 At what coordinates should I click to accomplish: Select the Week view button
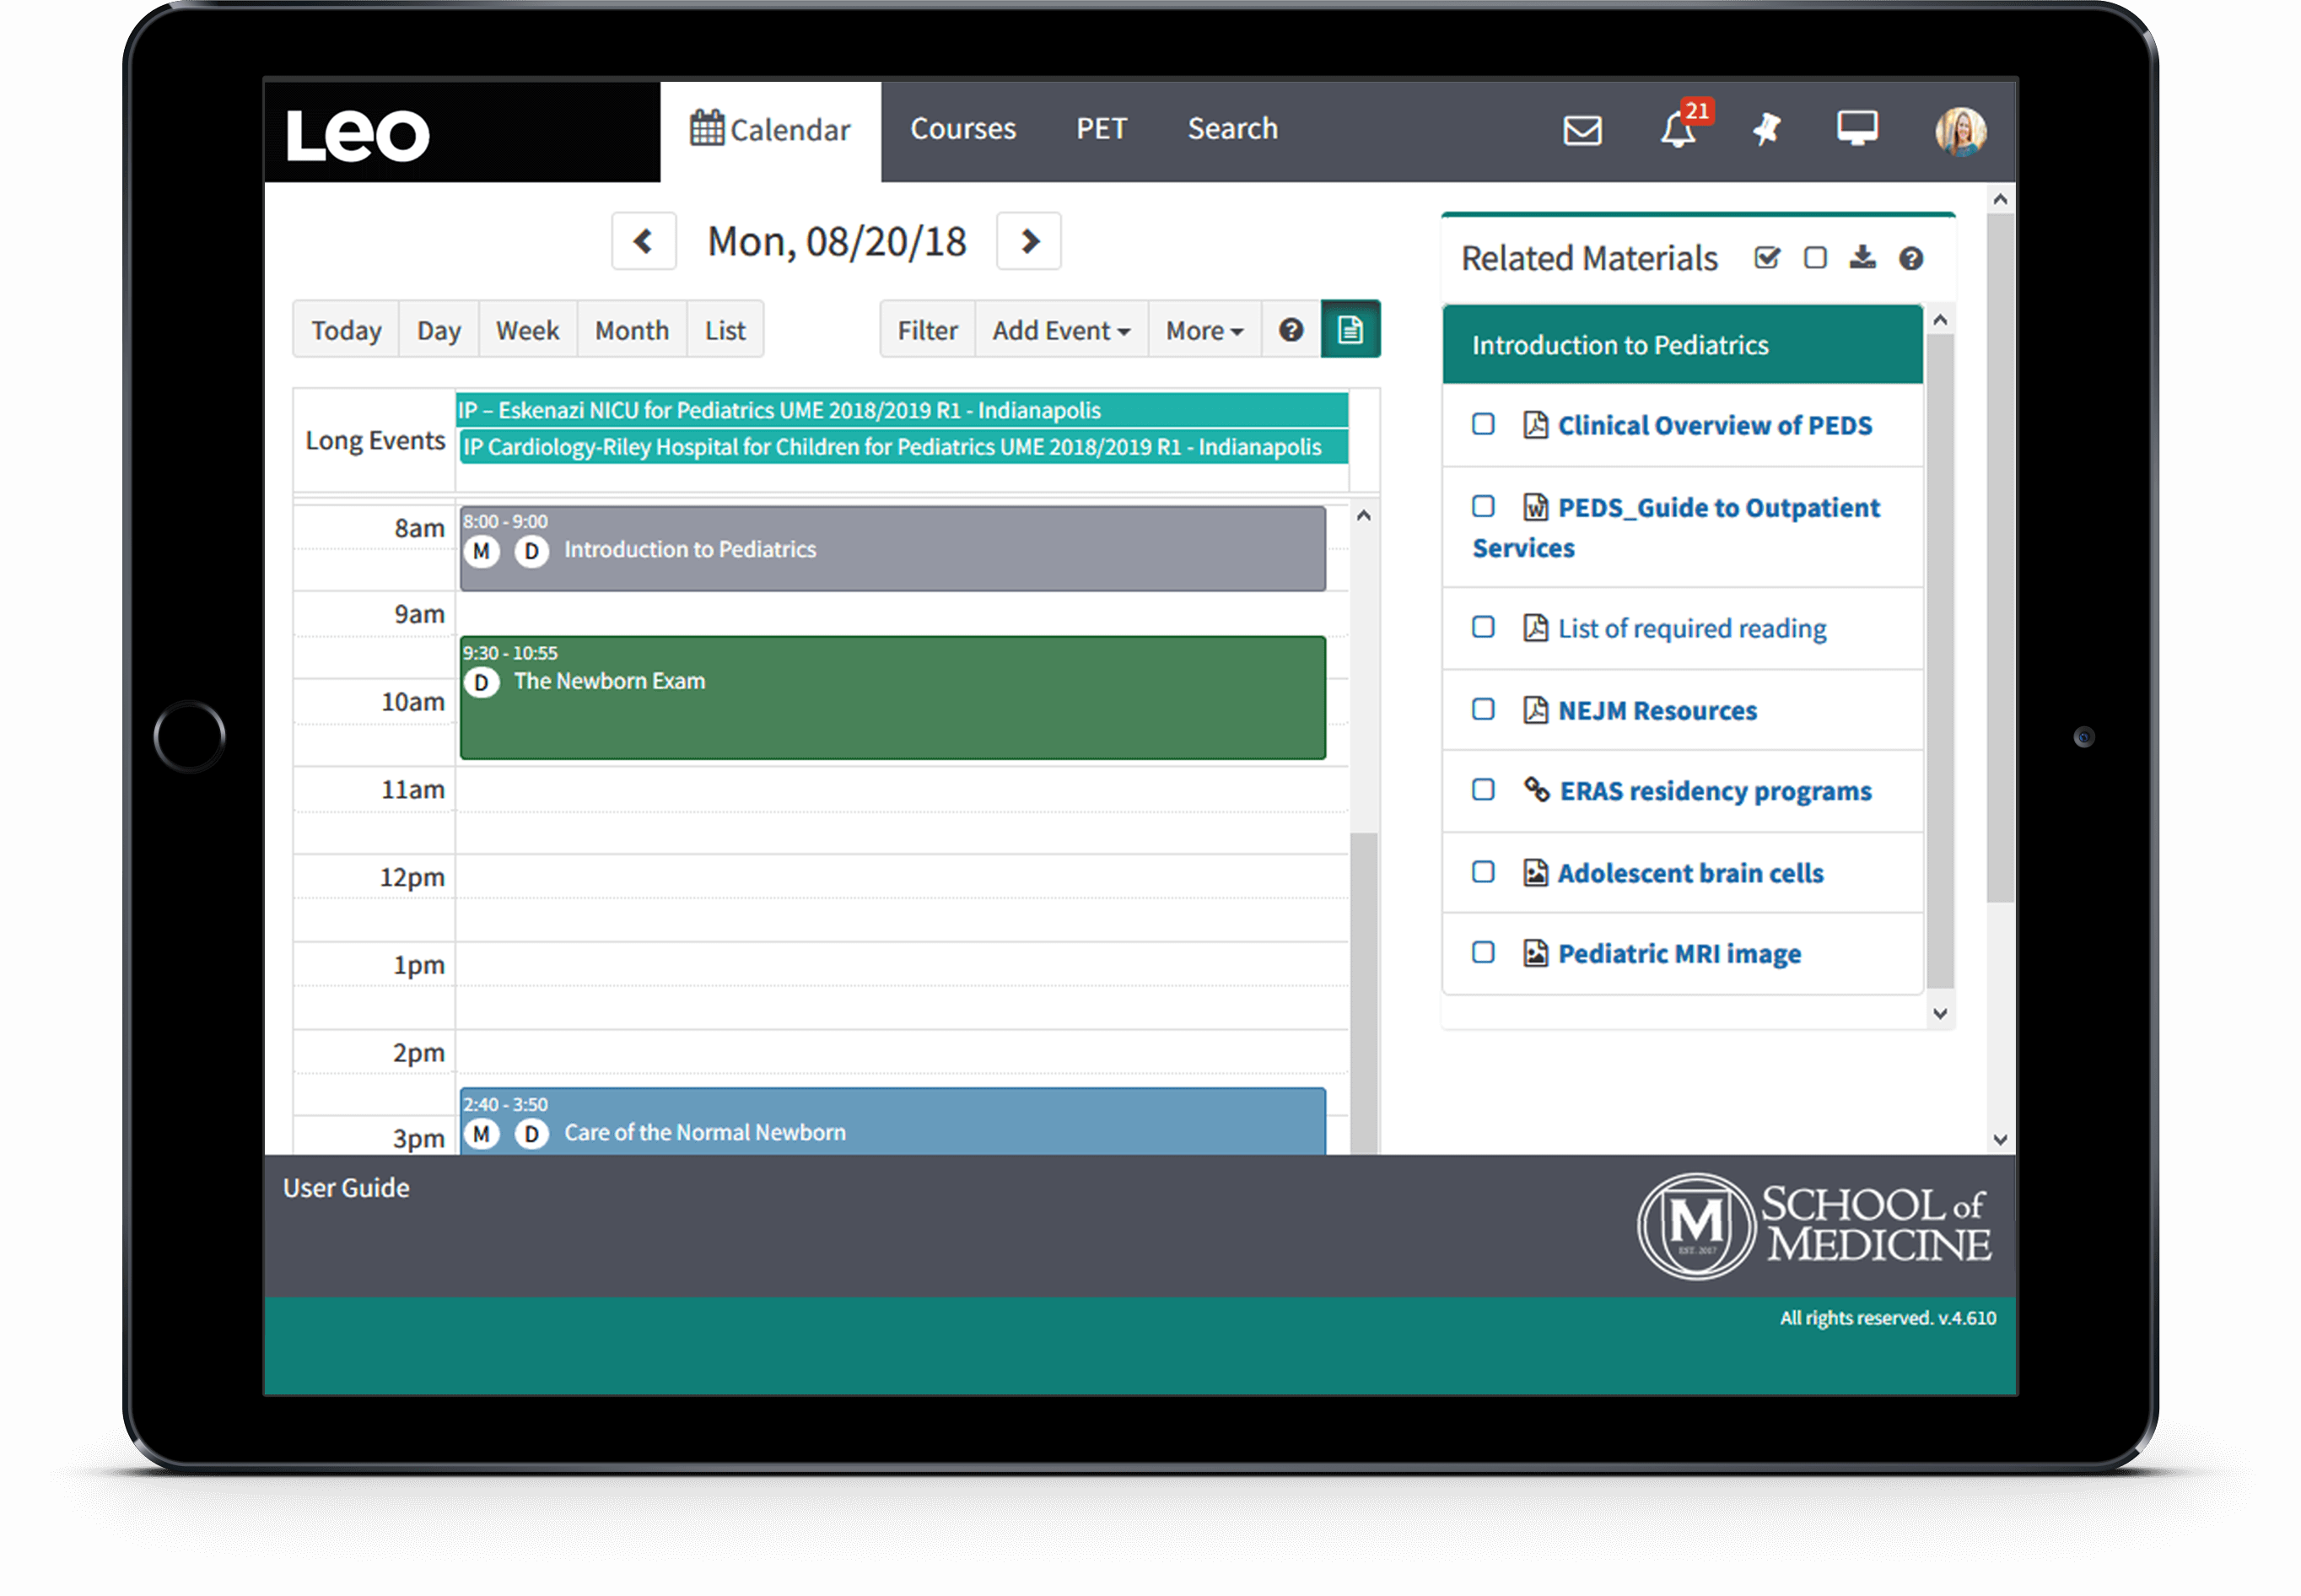[x=527, y=330]
